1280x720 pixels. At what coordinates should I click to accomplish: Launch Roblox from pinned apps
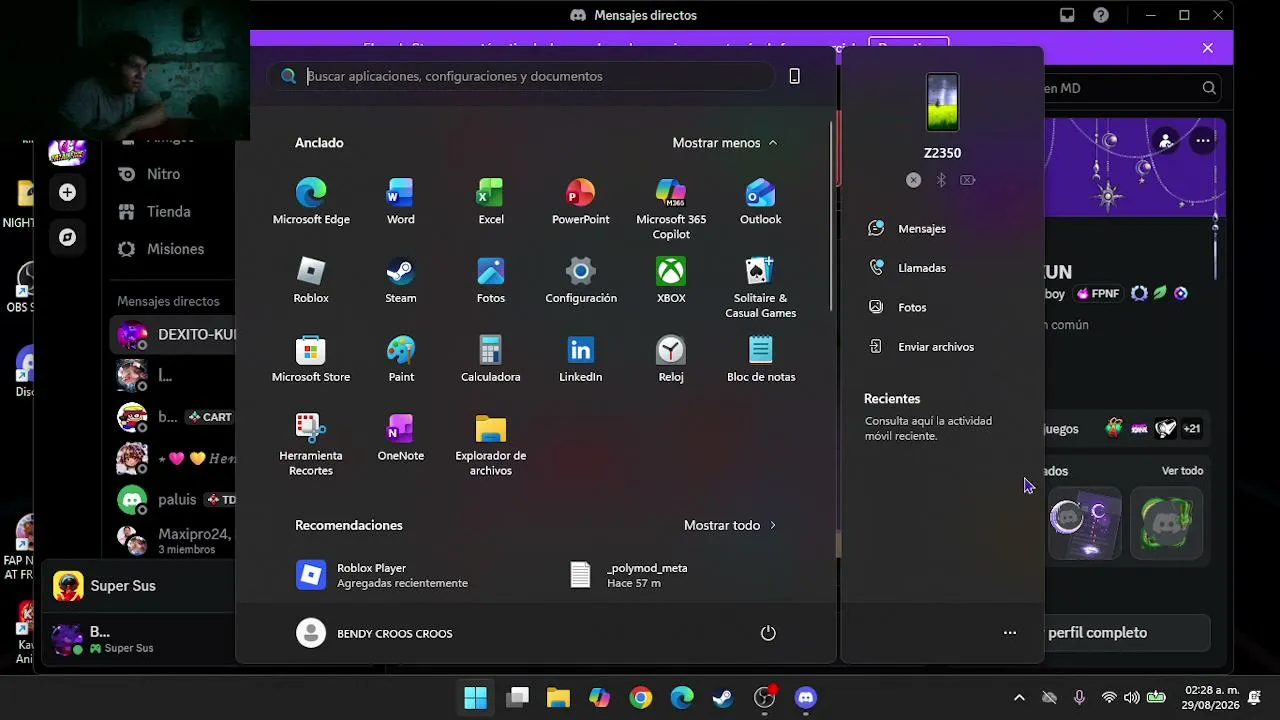(311, 280)
